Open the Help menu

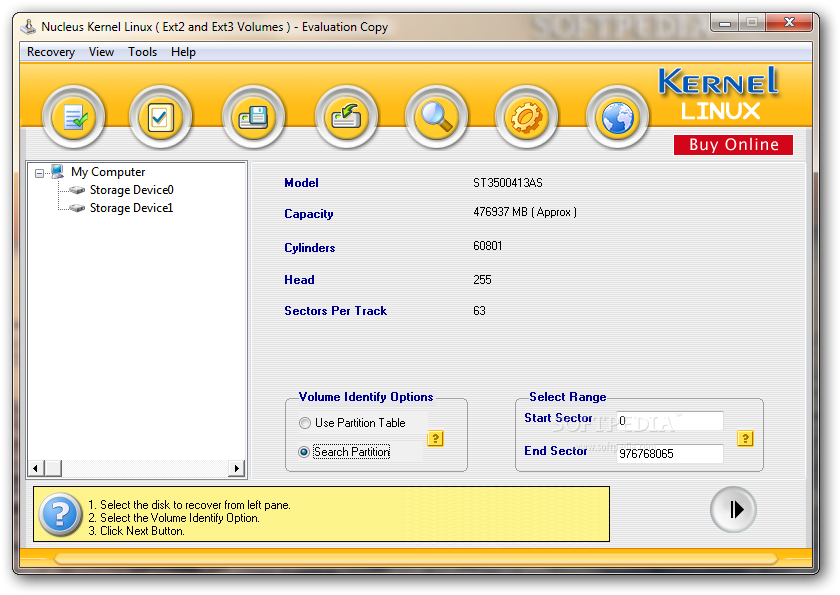pos(183,52)
